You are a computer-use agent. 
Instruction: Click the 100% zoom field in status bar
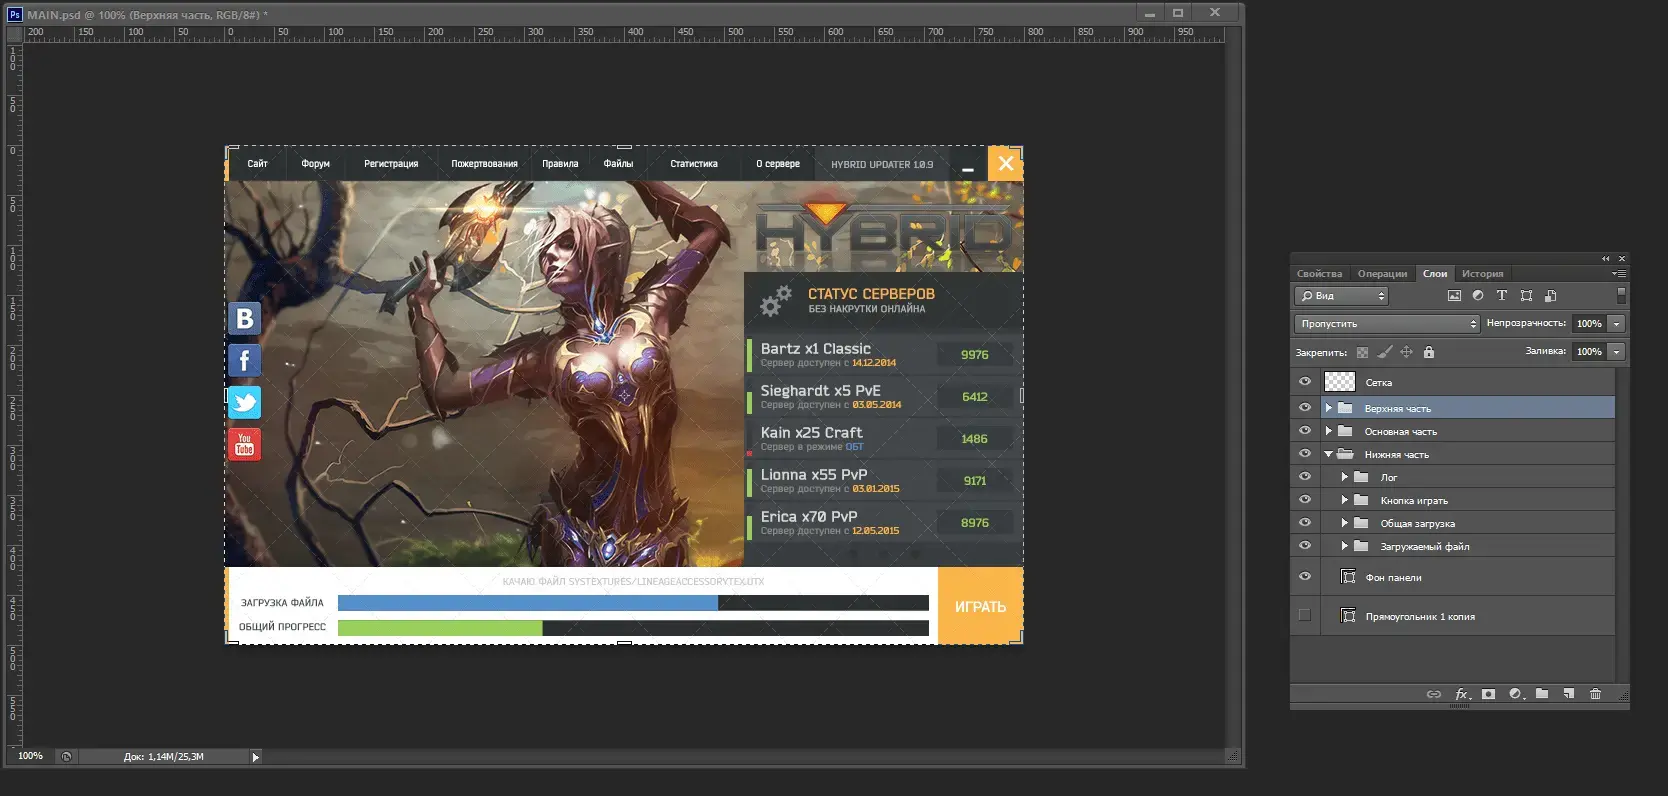click(31, 756)
